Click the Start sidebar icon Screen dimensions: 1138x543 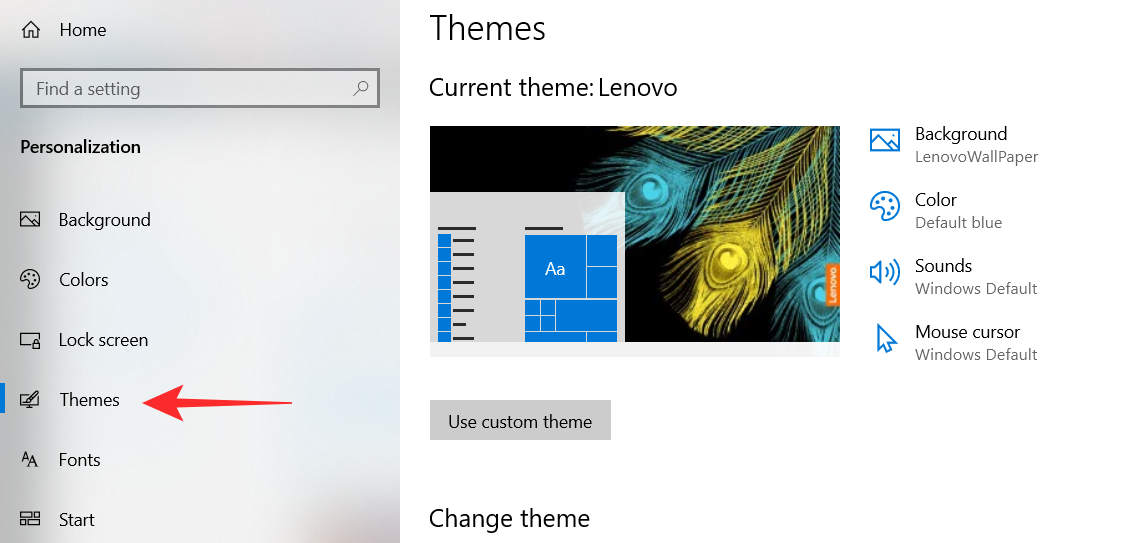tap(30, 519)
